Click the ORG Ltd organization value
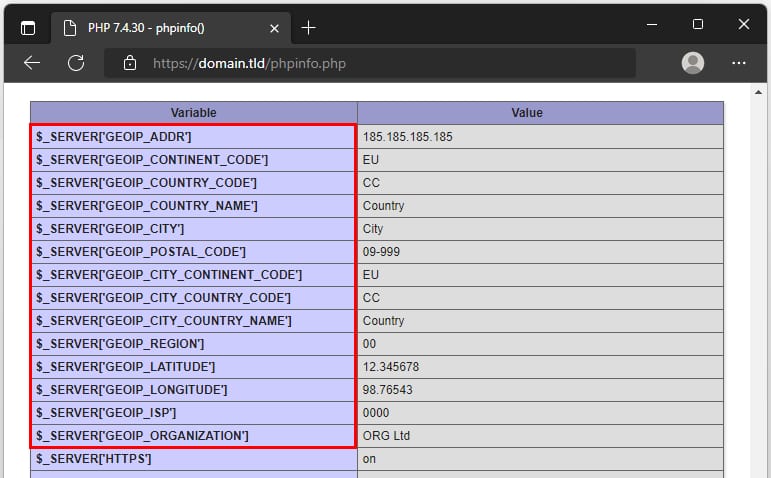 386,436
